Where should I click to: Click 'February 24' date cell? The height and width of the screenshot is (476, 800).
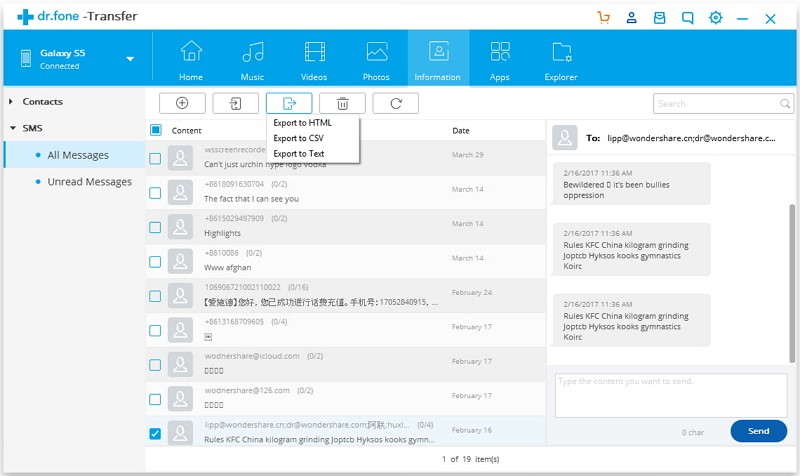click(472, 292)
